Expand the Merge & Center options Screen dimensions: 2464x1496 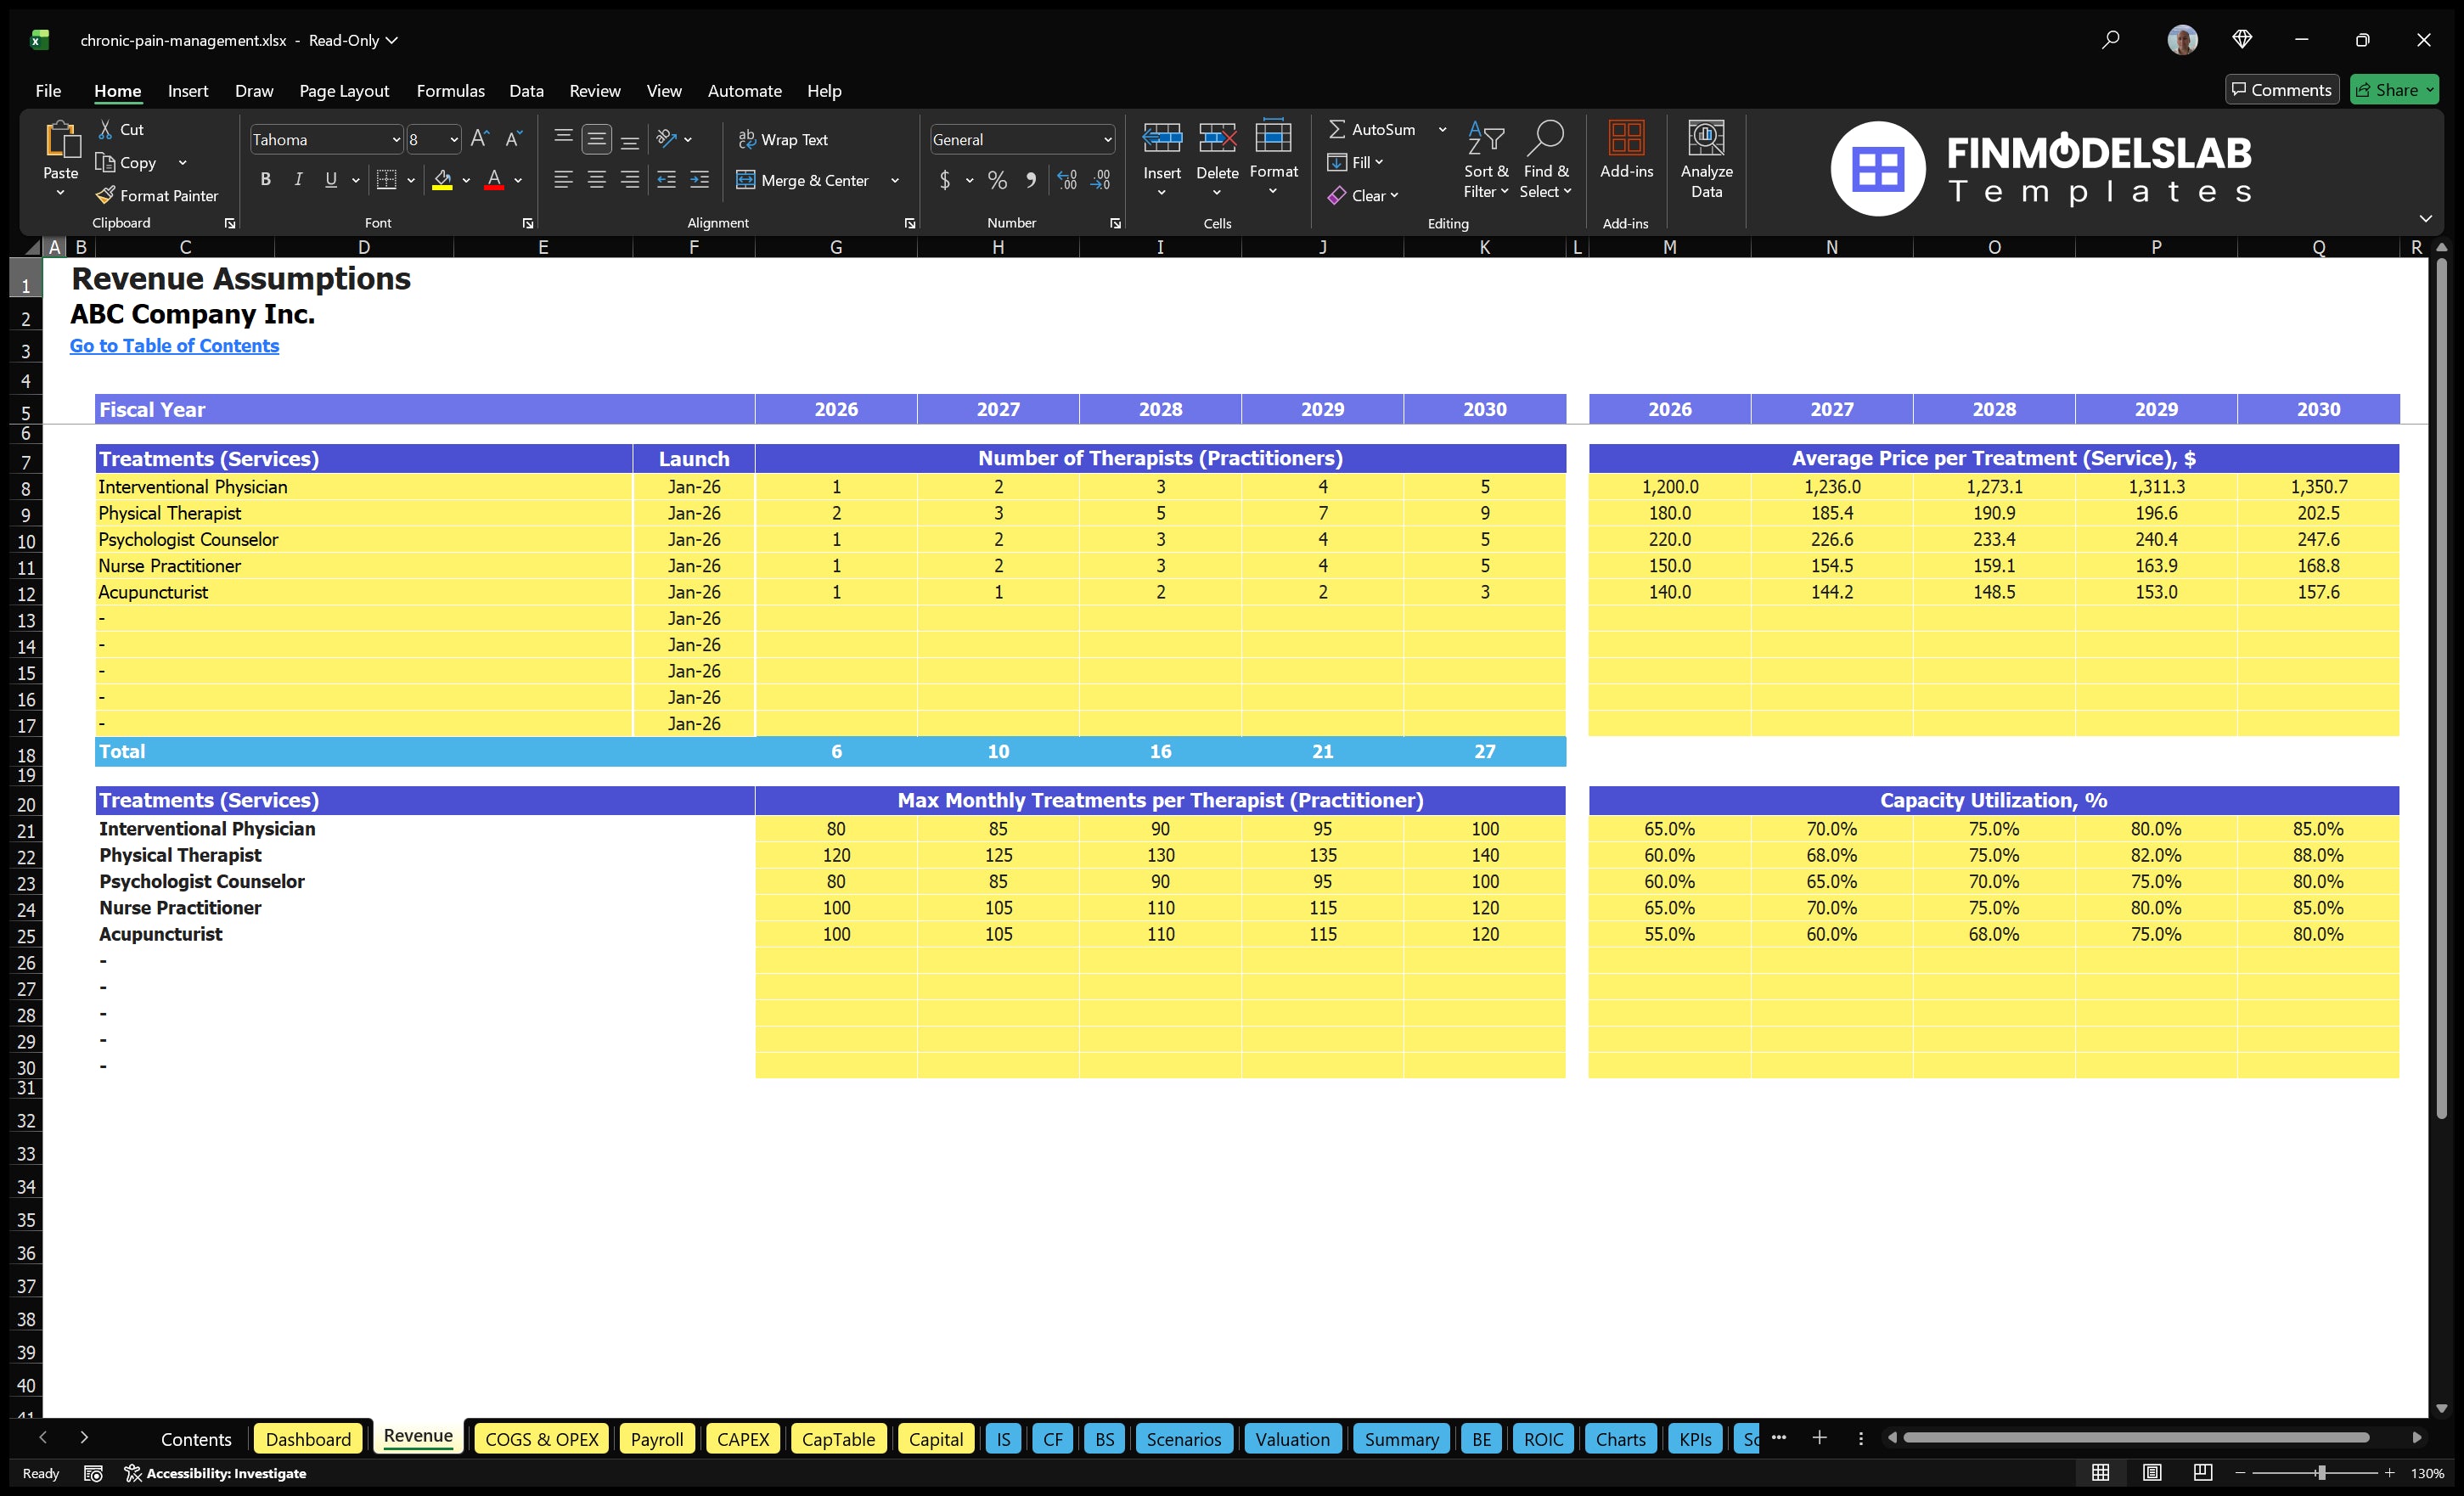click(x=895, y=181)
